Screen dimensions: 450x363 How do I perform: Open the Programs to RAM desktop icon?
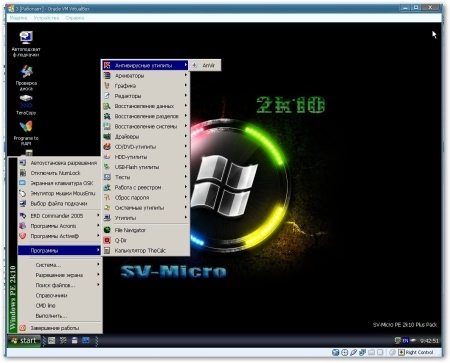coord(26,133)
